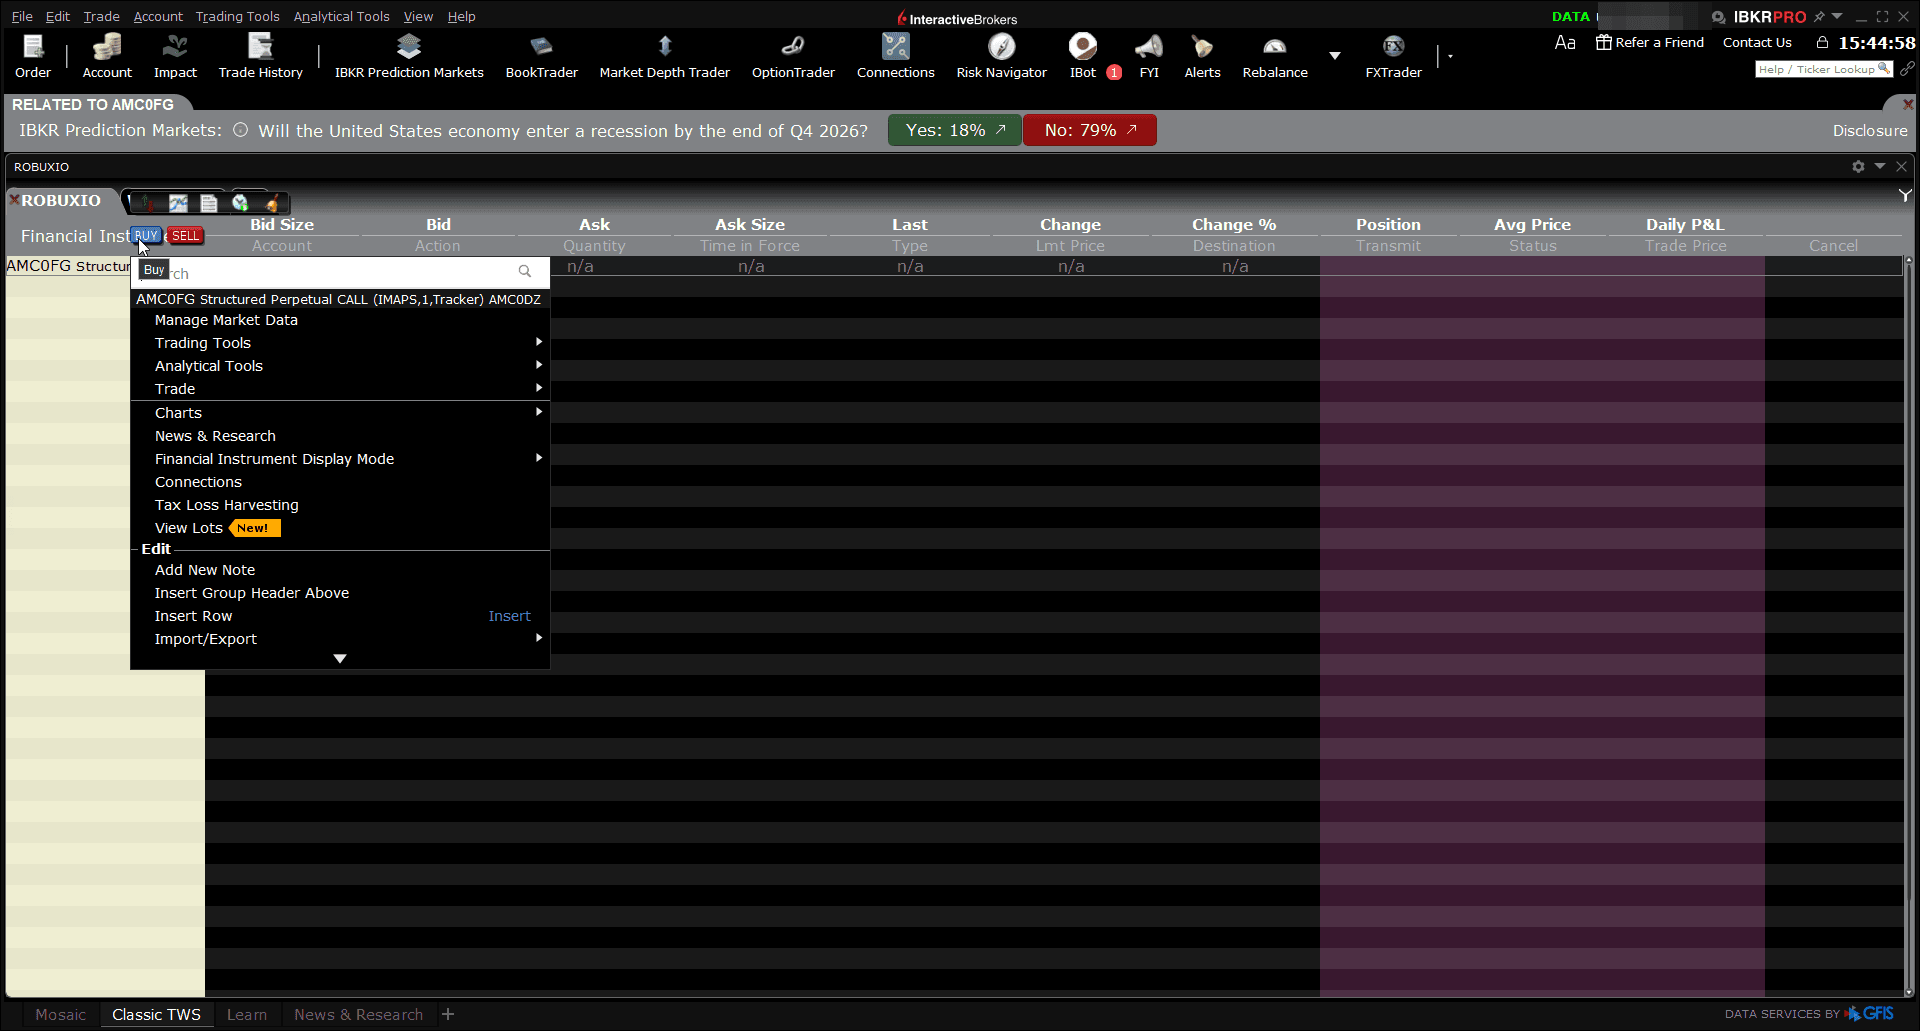
Task: Click the small toolbar customize arrow near FXTrader
Action: (x=1450, y=56)
